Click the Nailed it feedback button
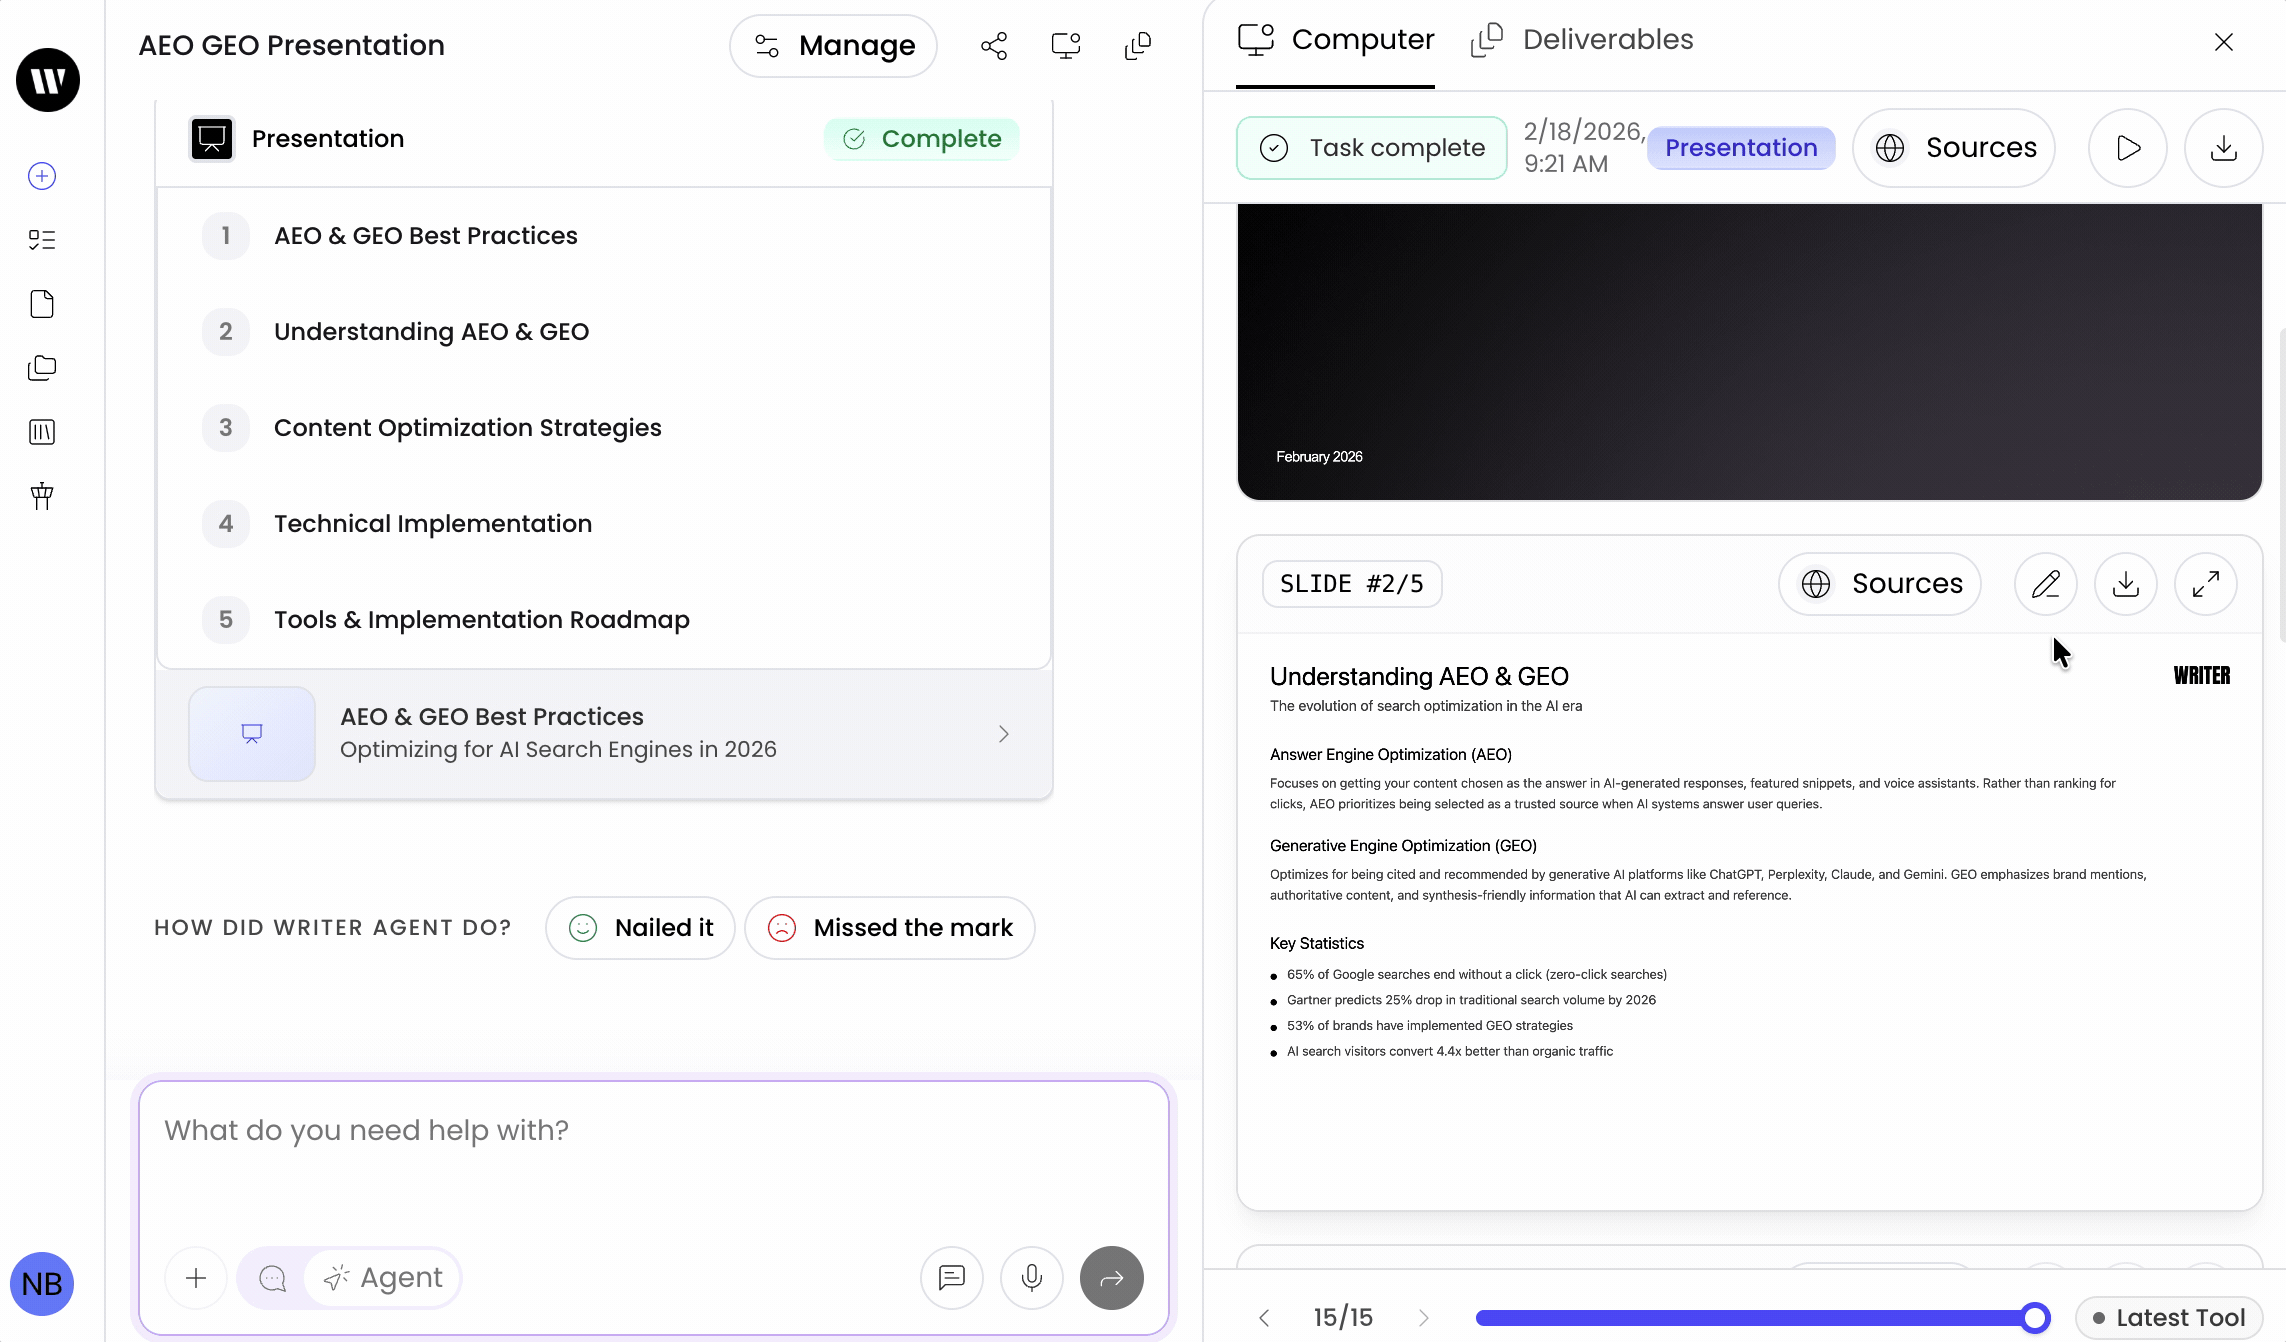 640,928
